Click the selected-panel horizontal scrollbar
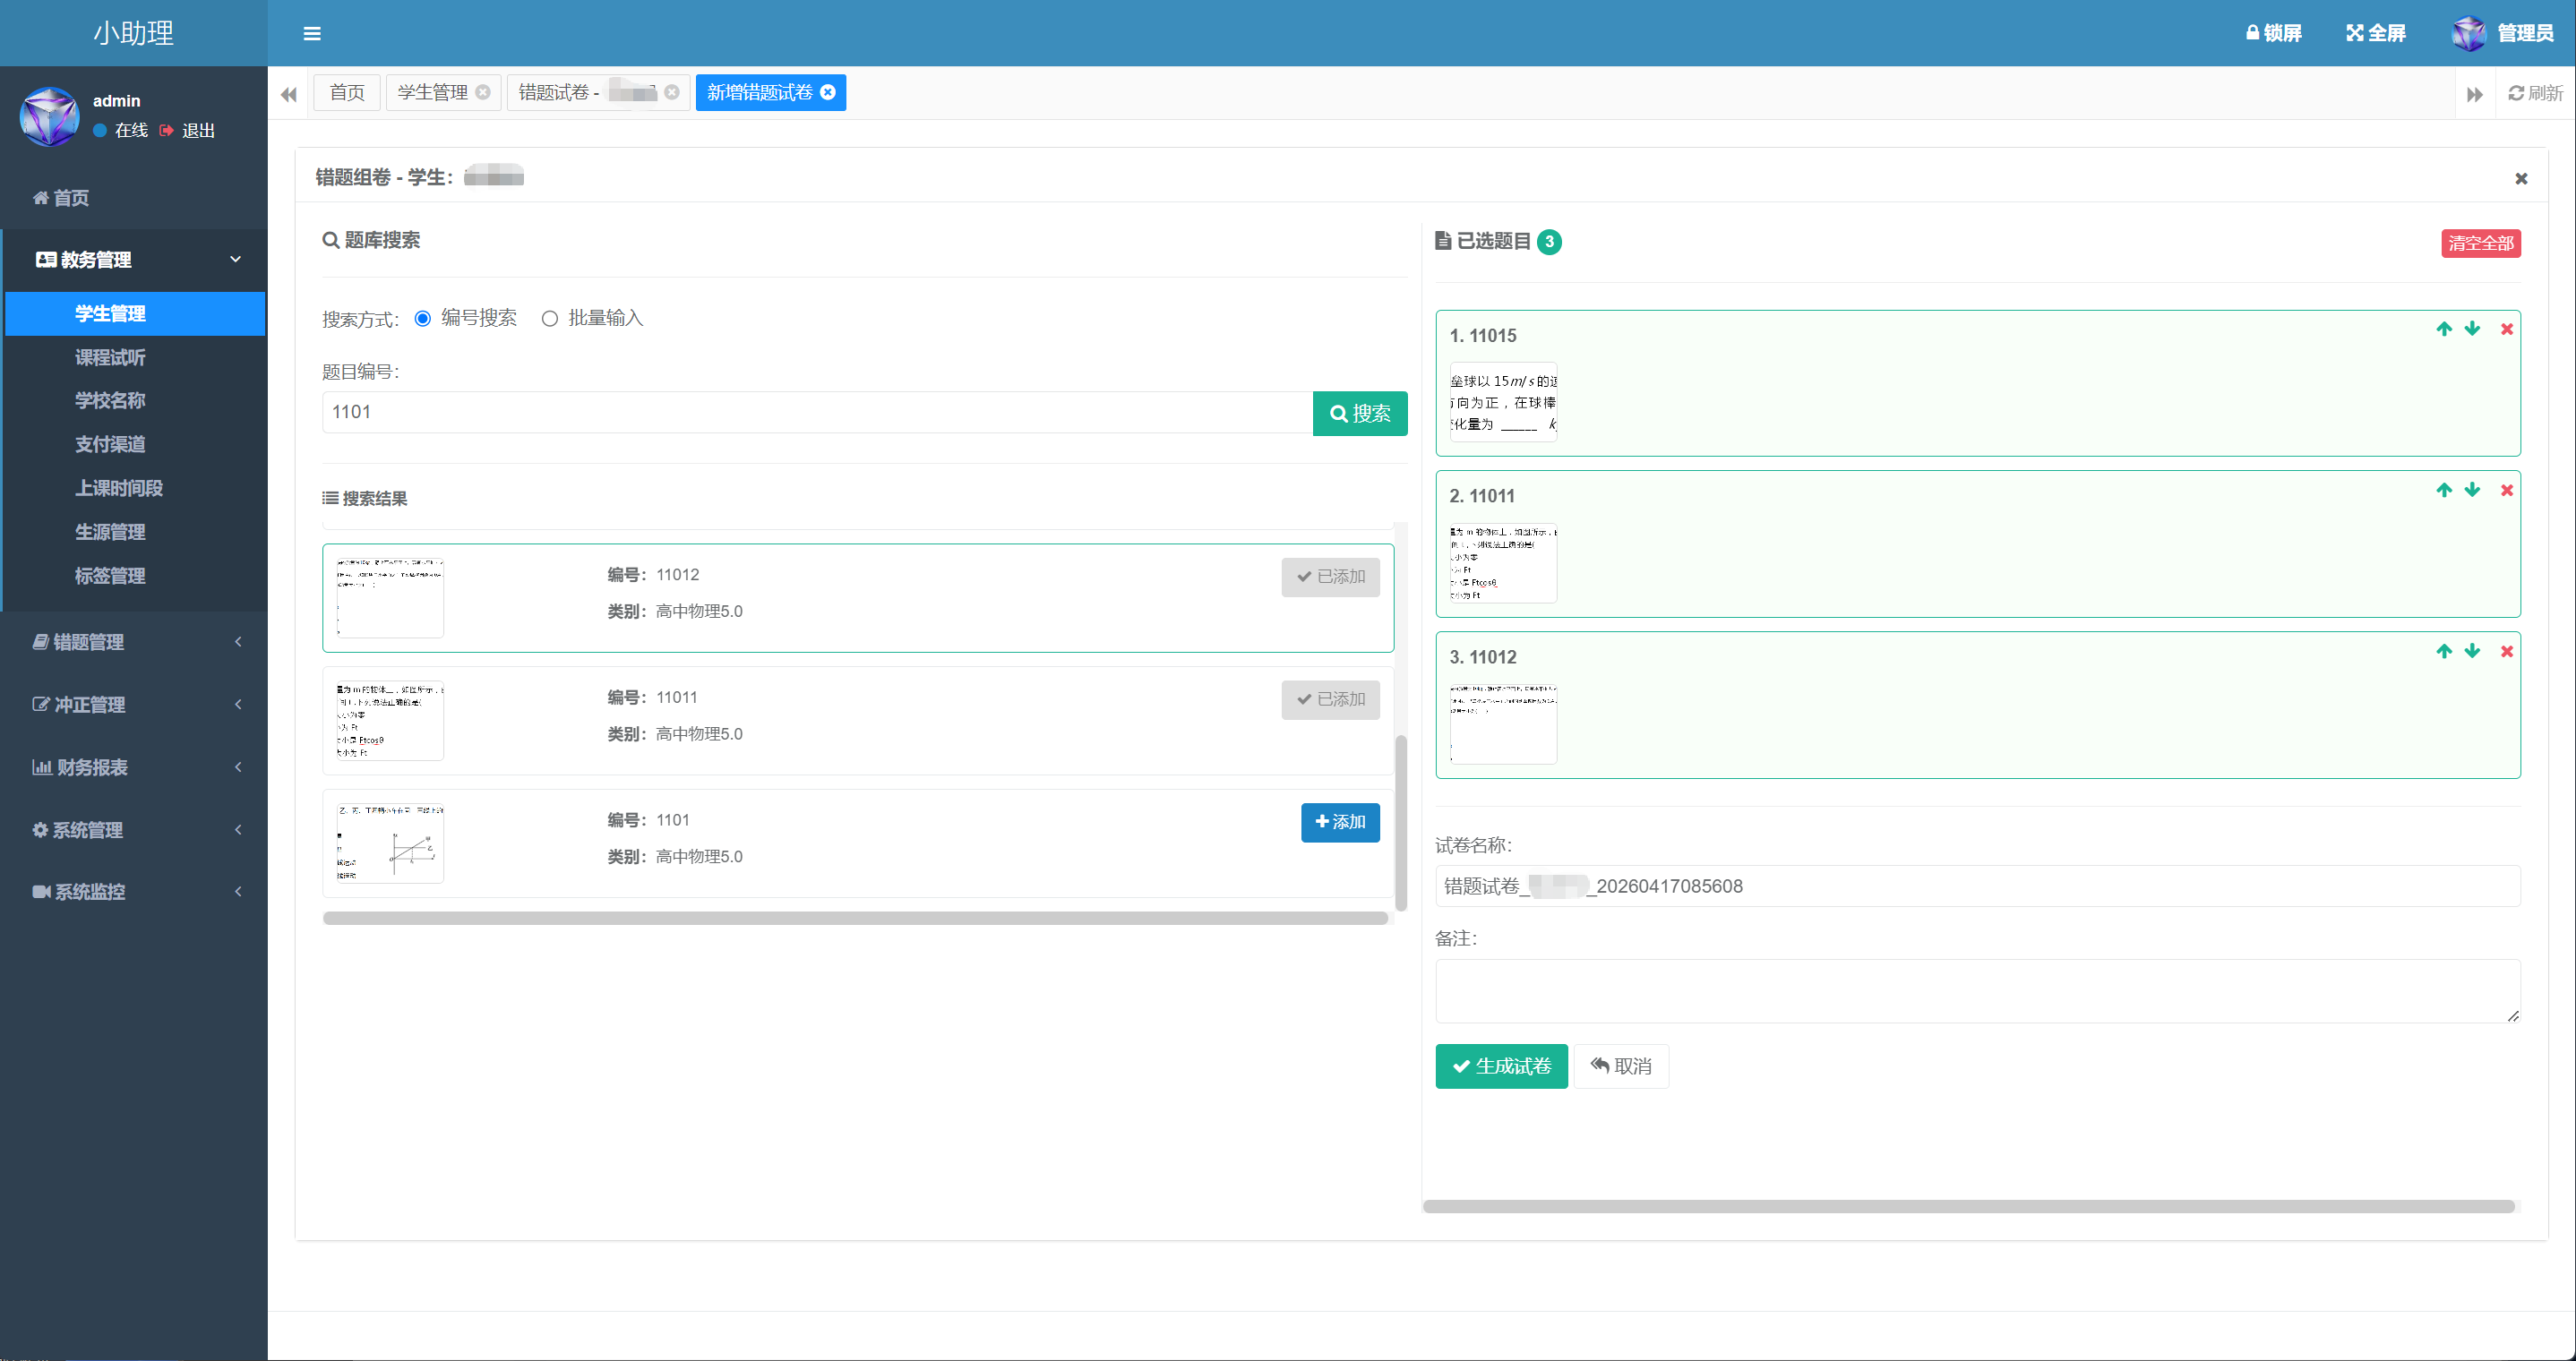 1968,1207
